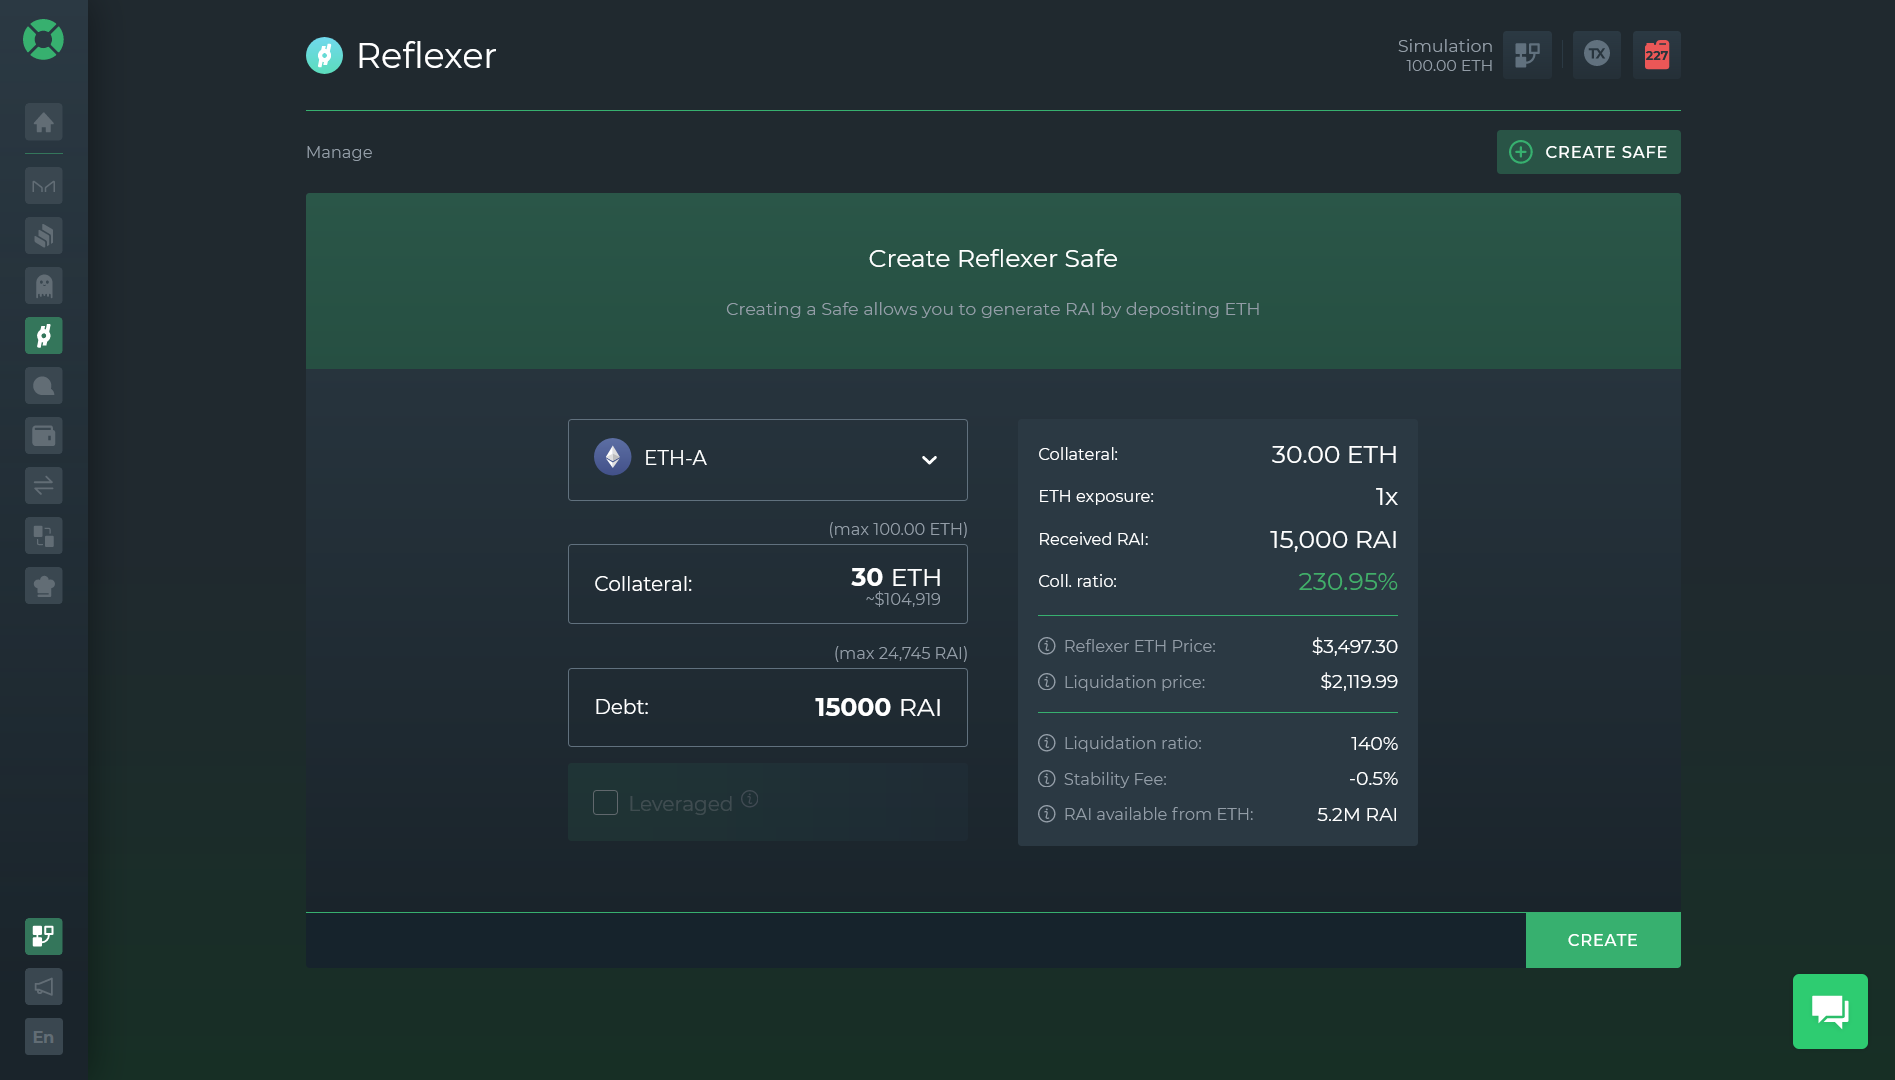Open the live chat widget
The width and height of the screenshot is (1895, 1080).
pos(1830,1011)
